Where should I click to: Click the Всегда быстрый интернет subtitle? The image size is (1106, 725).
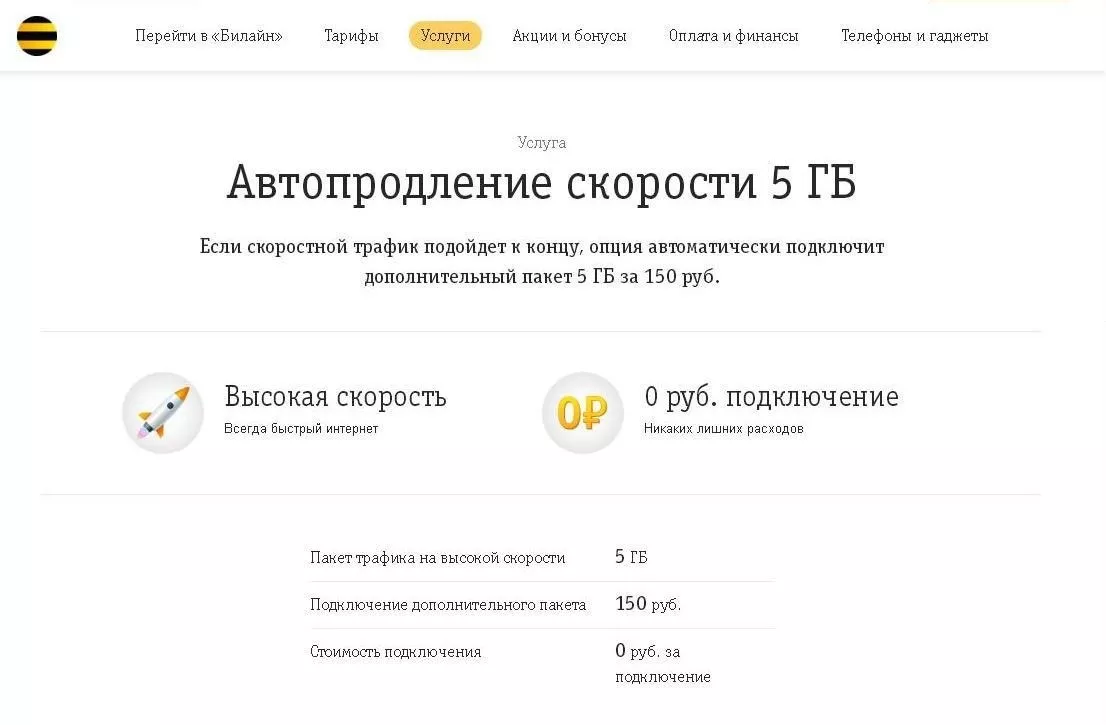(301, 429)
